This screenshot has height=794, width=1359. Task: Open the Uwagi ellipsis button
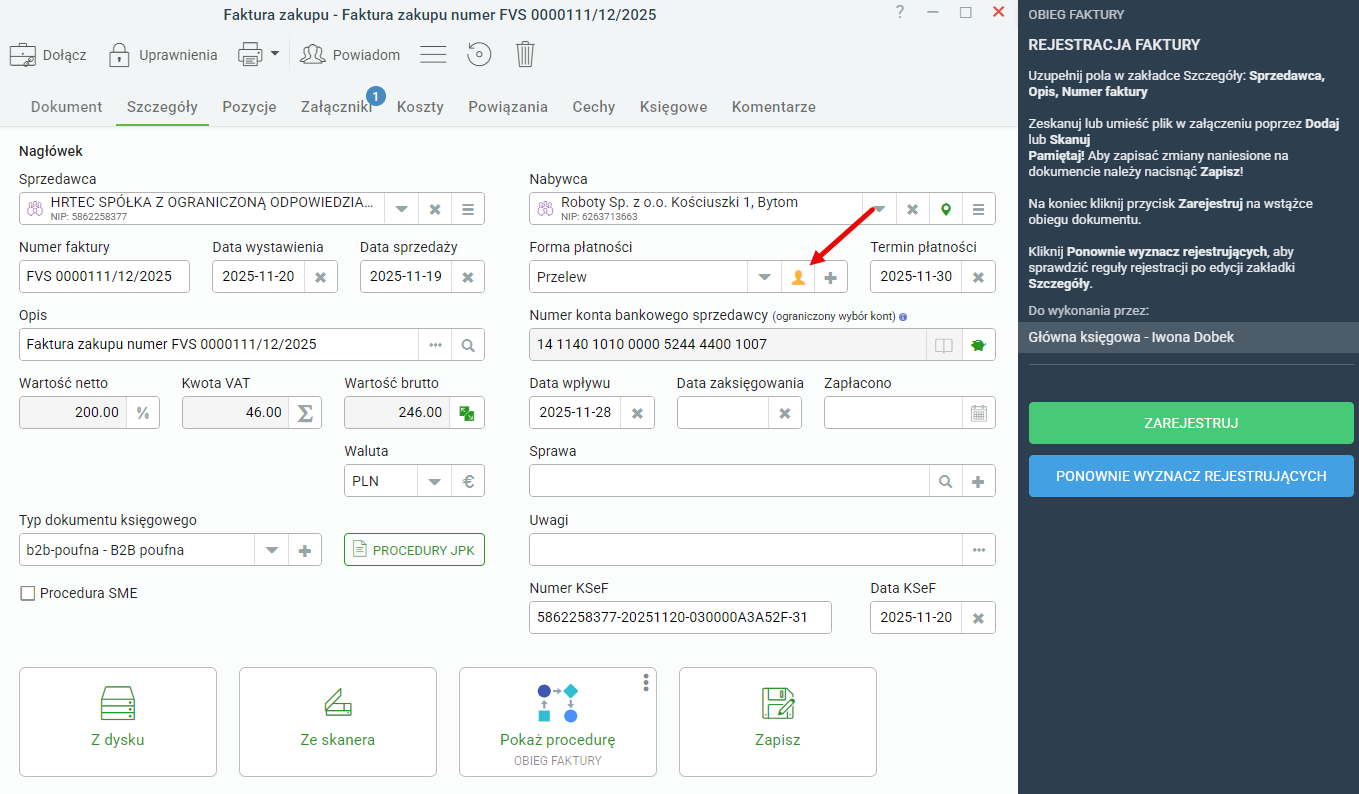pyautogui.click(x=978, y=550)
